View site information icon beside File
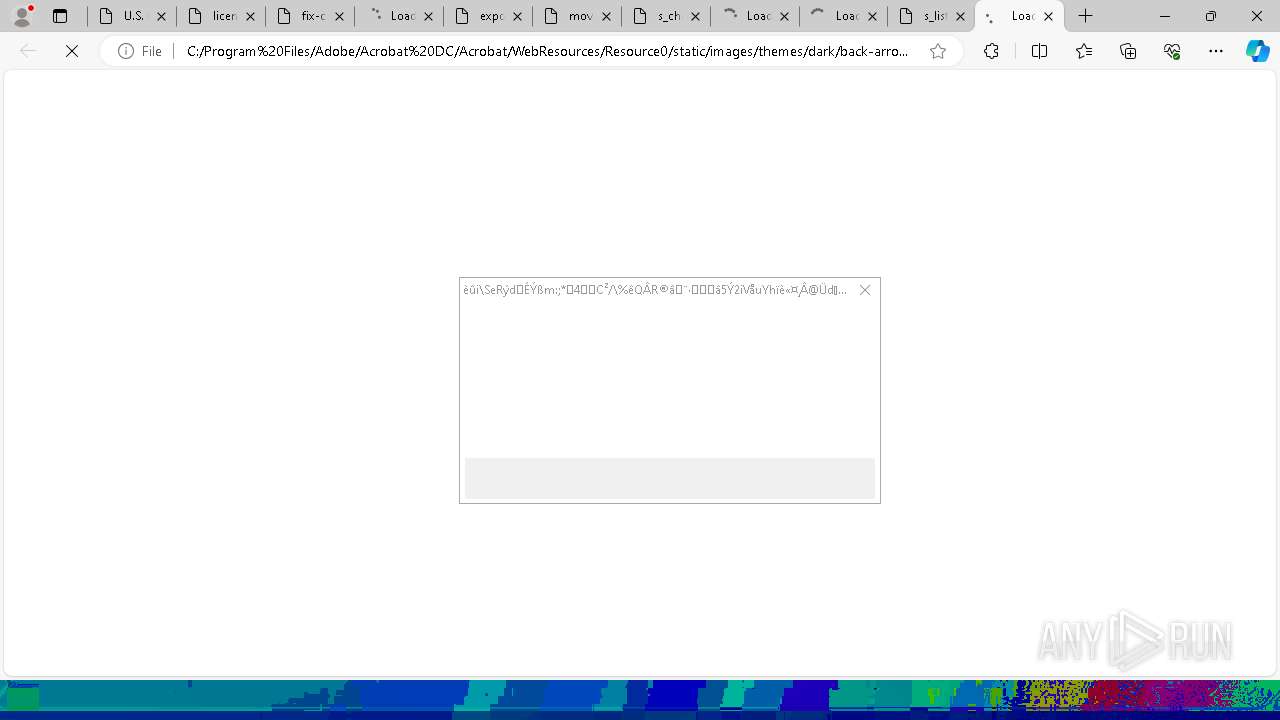Screen dimensions: 1280x720 pos(126,51)
